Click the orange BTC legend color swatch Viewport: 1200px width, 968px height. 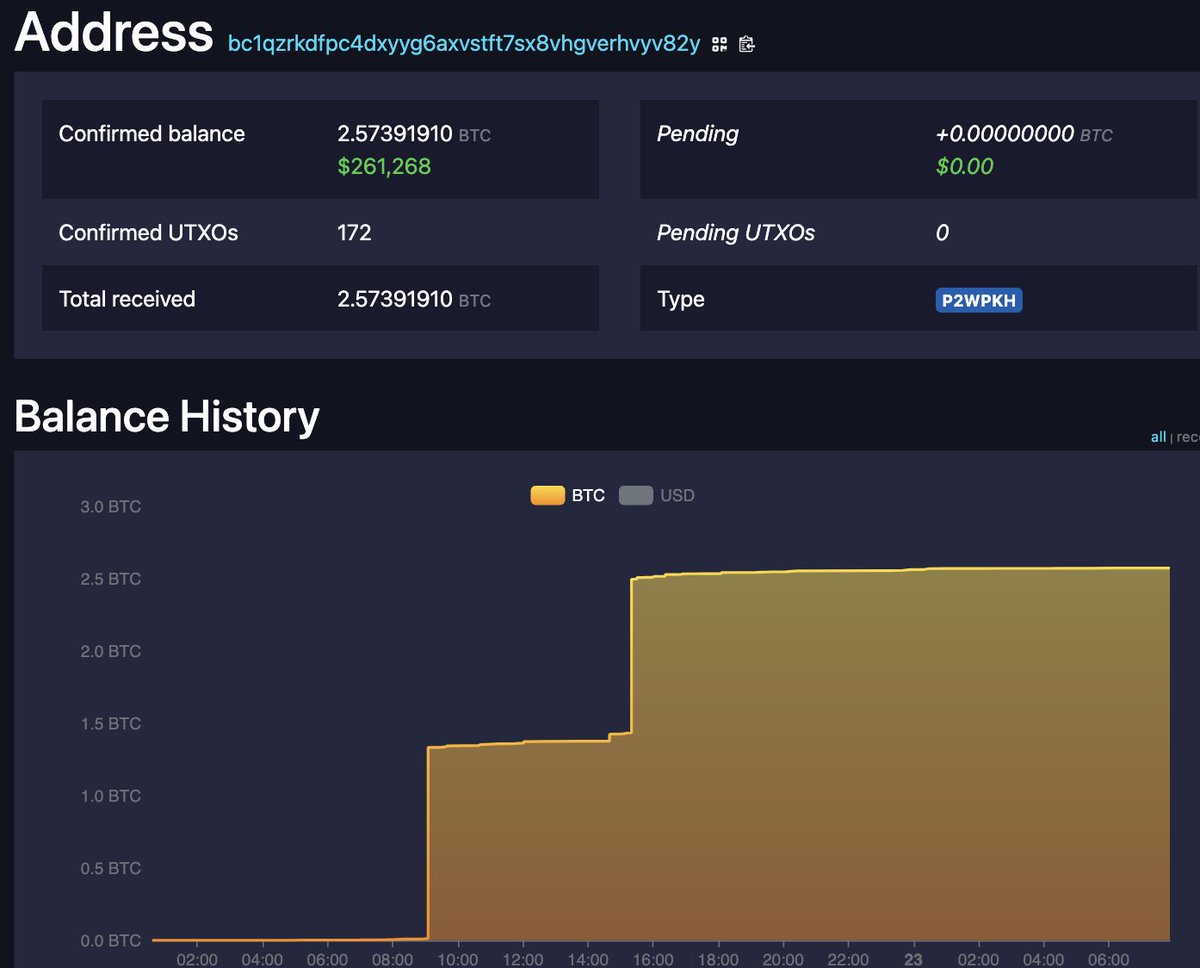[547, 495]
